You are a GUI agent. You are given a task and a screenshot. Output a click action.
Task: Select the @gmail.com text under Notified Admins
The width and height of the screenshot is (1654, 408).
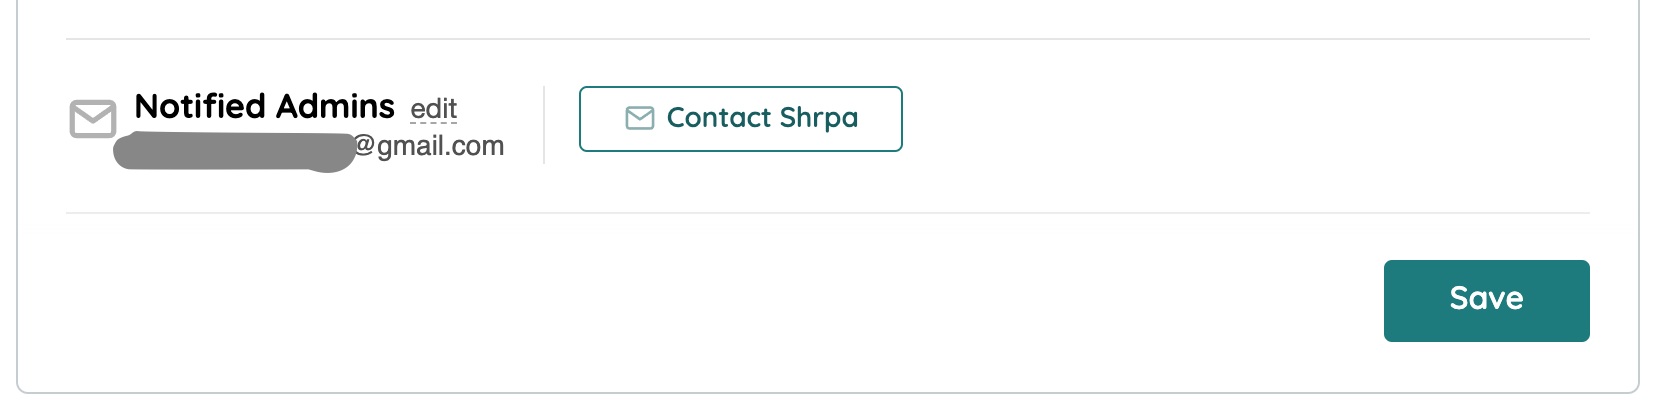[430, 146]
